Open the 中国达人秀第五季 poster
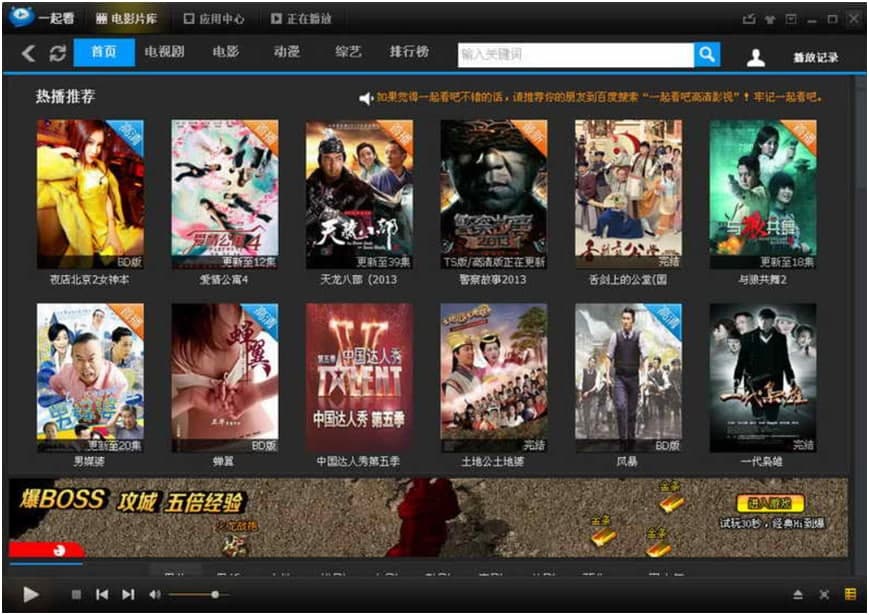The width and height of the screenshot is (869, 615). [358, 377]
